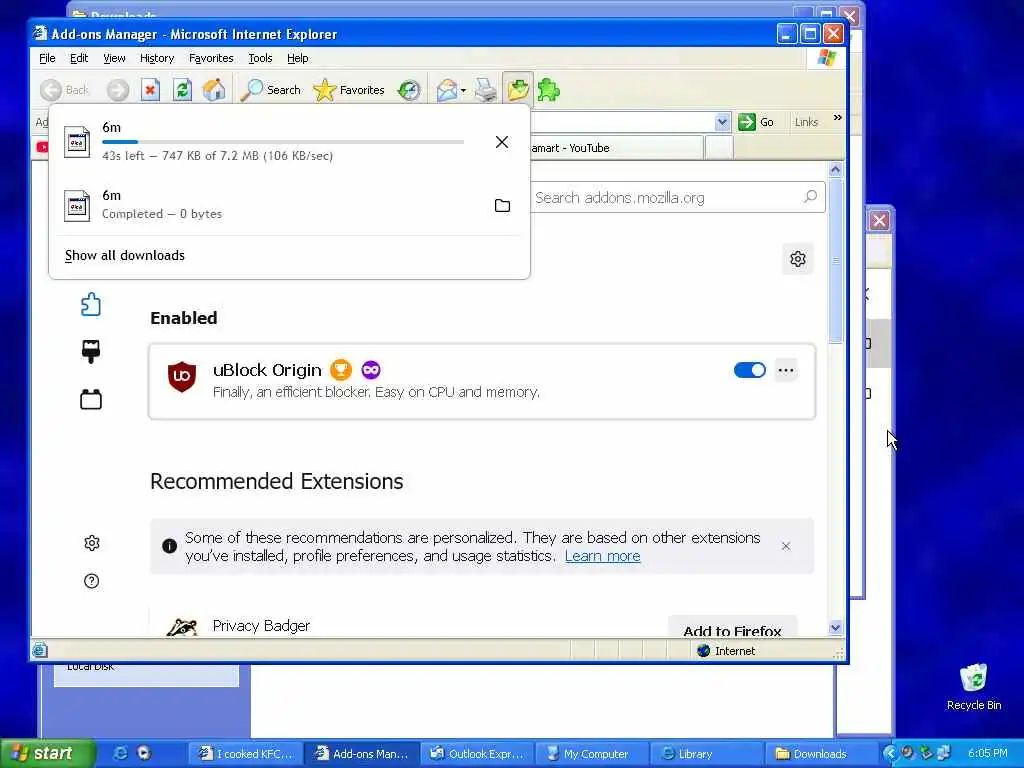Open the File menu
Viewport: 1024px width, 768px height.
point(47,58)
